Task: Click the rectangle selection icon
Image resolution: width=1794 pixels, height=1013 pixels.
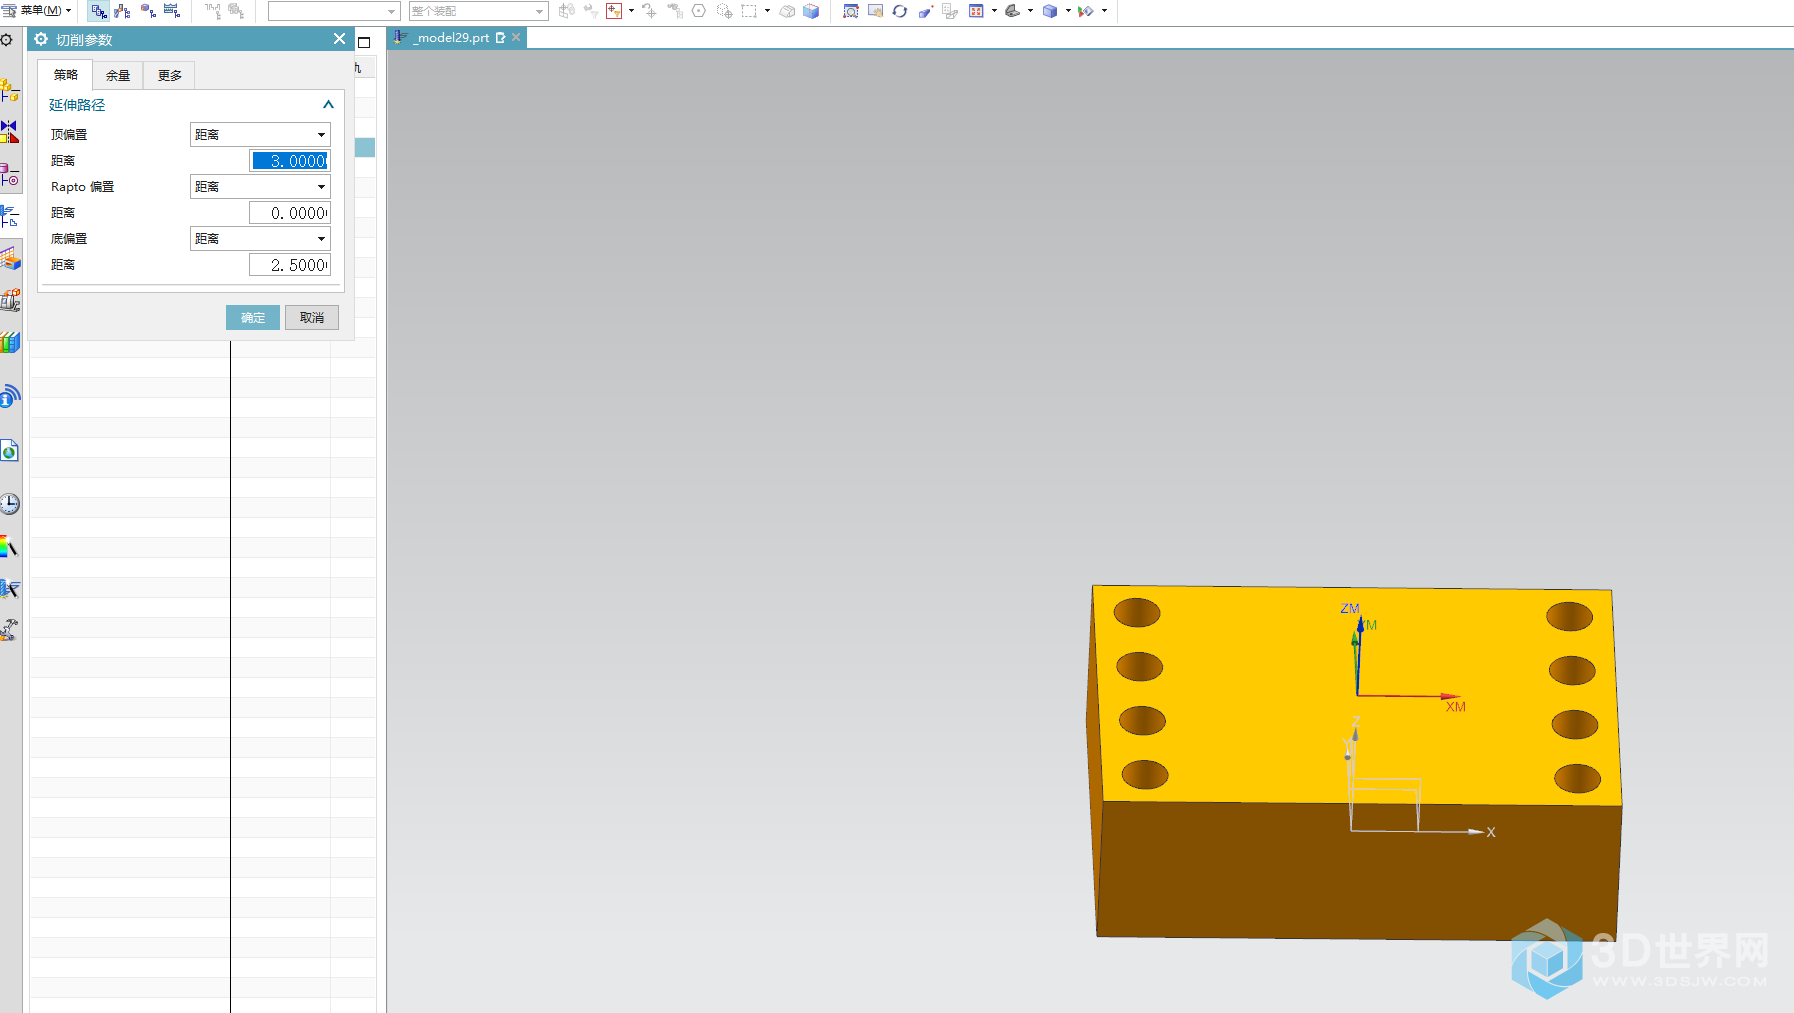Action: click(749, 11)
